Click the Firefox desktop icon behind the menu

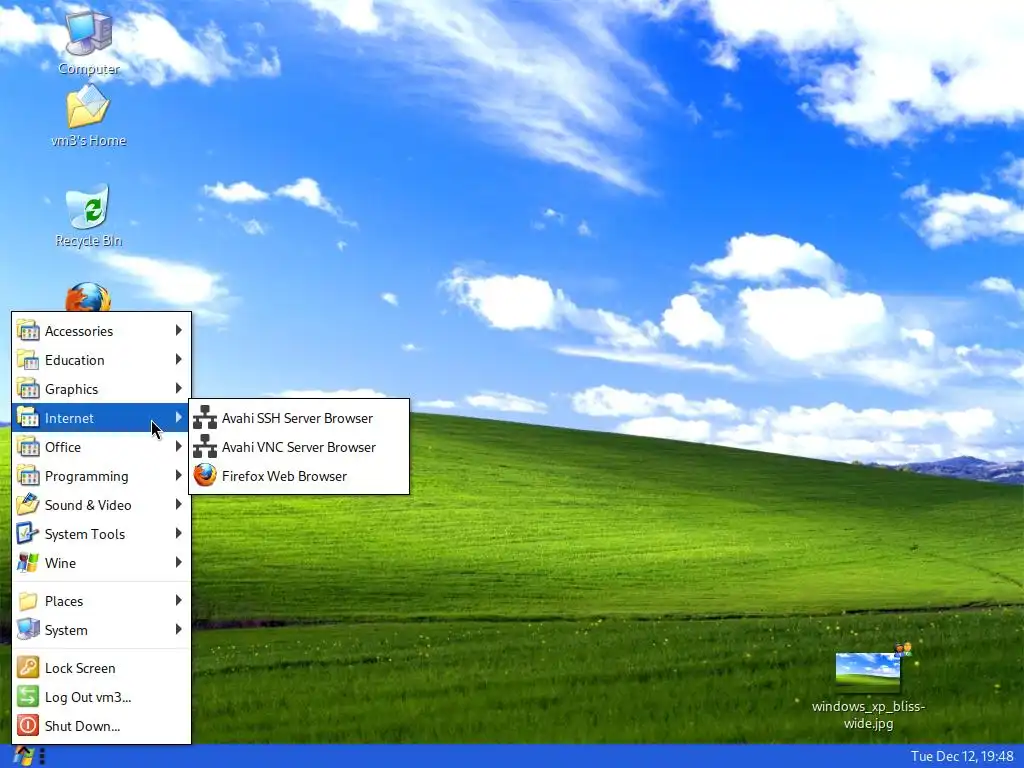pos(88,296)
